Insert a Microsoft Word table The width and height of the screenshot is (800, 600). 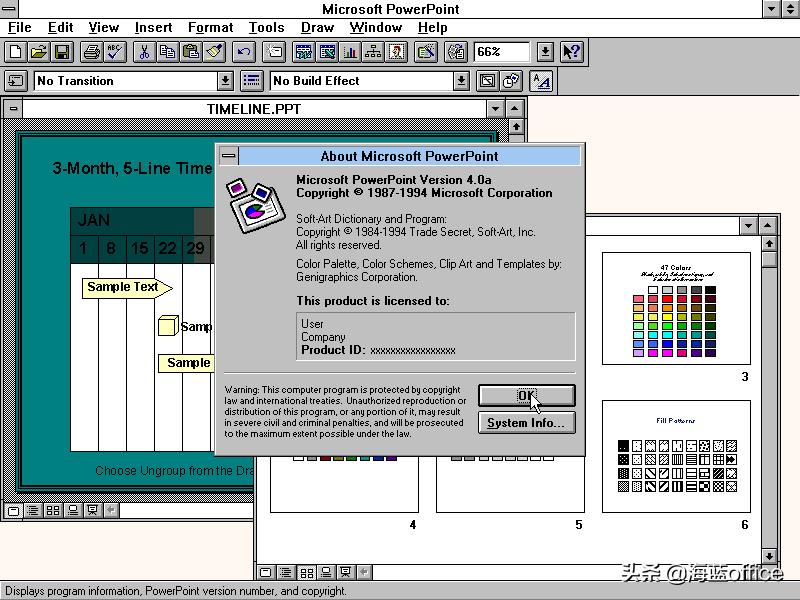pos(304,52)
